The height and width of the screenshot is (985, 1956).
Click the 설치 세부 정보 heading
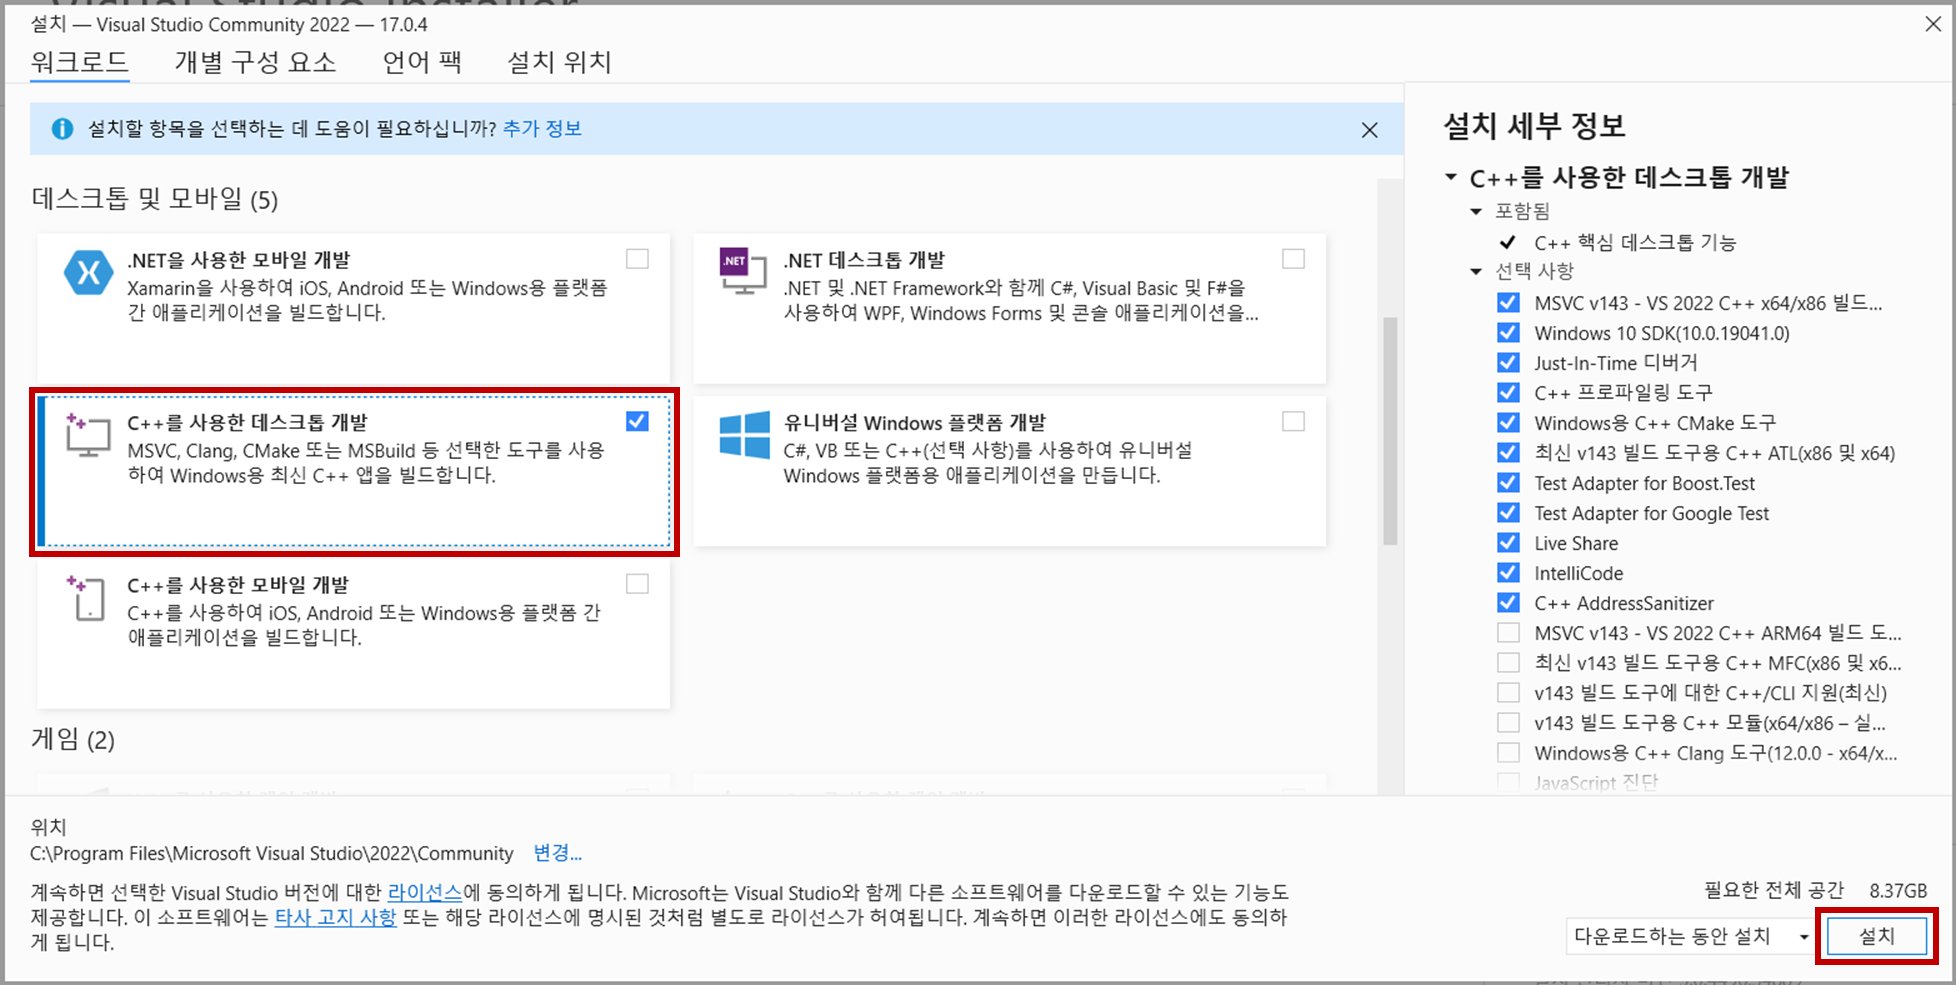click(1535, 126)
